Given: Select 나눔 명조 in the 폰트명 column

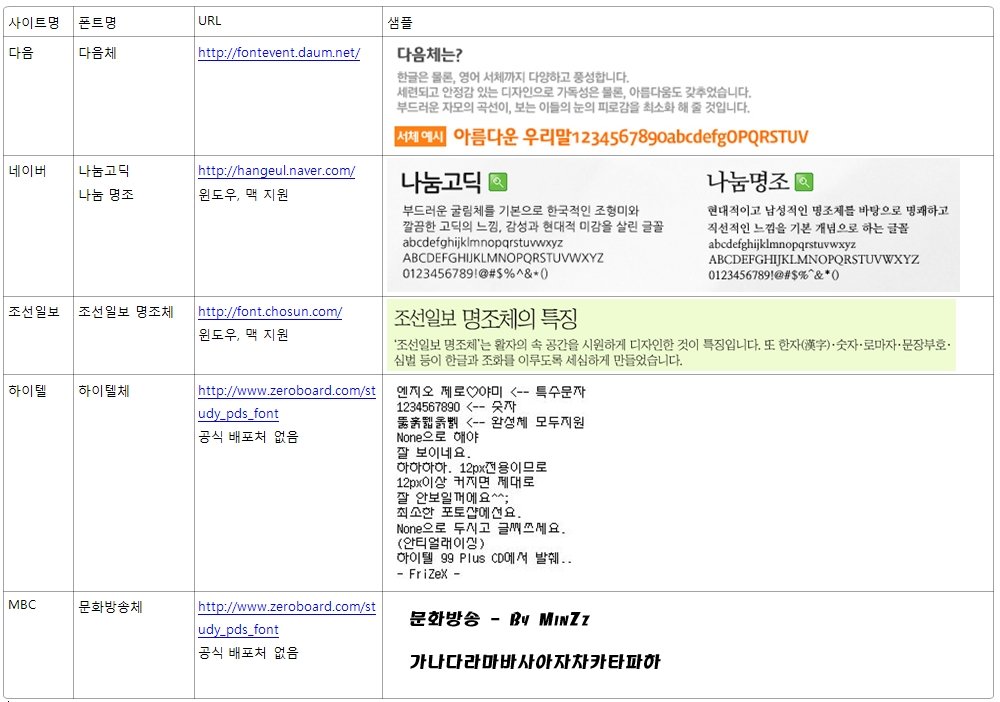Looking at the screenshot, I should click(x=106, y=194).
